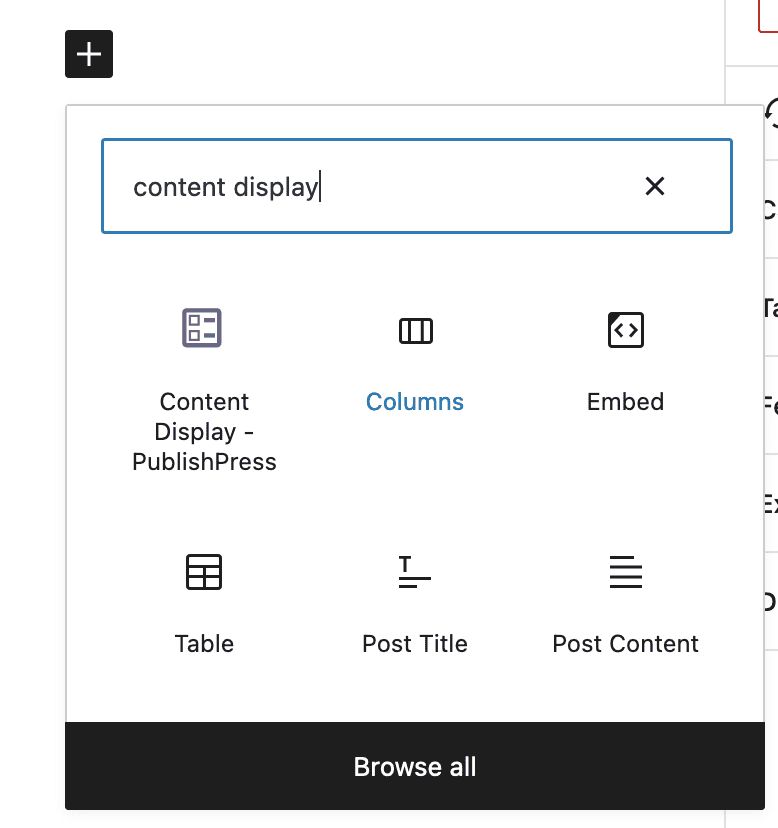Viewport: 778px width, 828px height.
Task: Pick the Table block icon
Action: 204,572
